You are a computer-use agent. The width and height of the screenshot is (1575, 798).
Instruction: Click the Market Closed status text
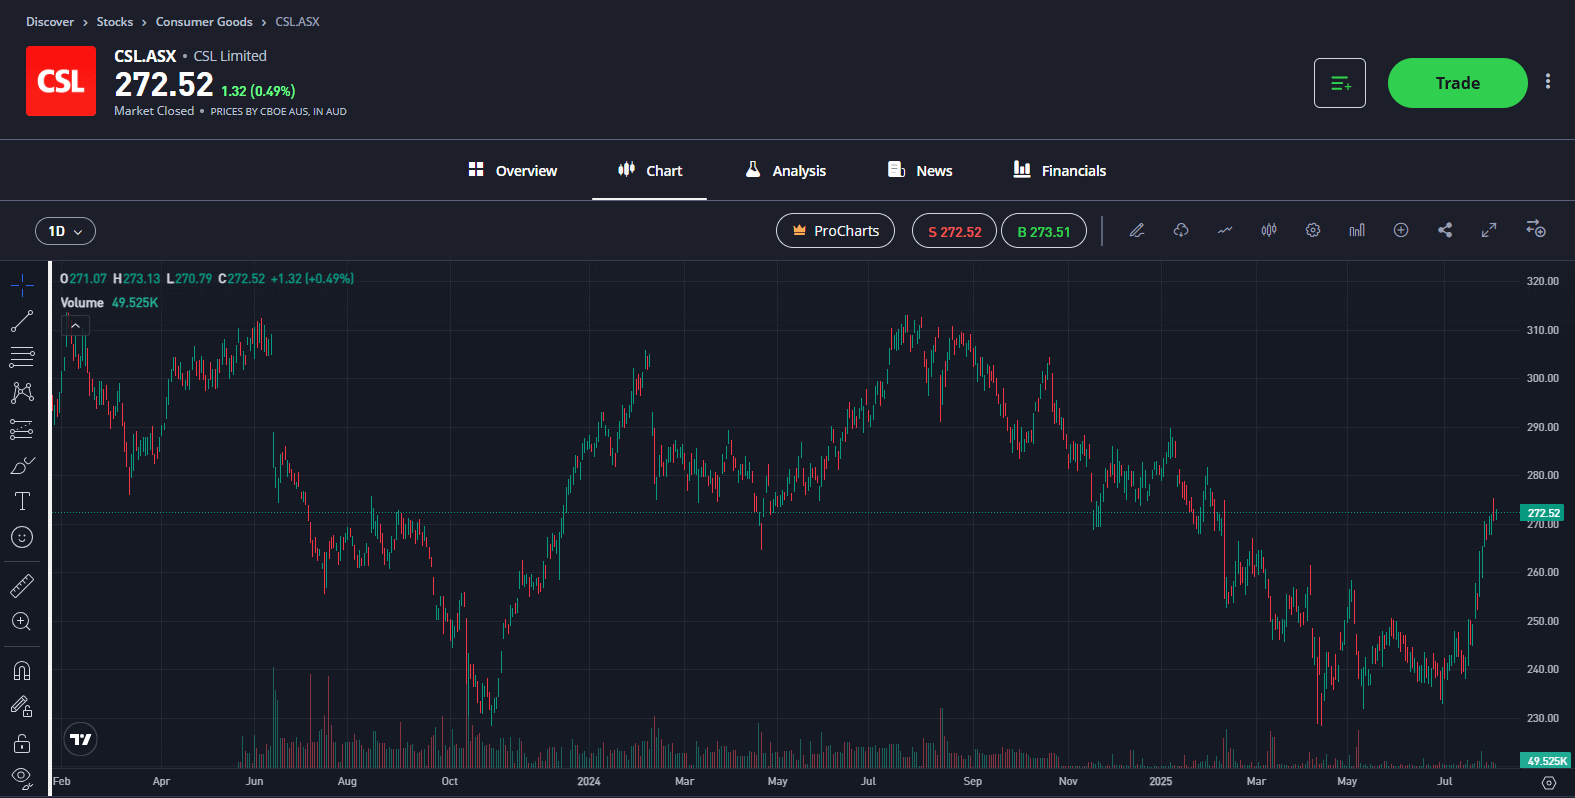[x=154, y=111]
